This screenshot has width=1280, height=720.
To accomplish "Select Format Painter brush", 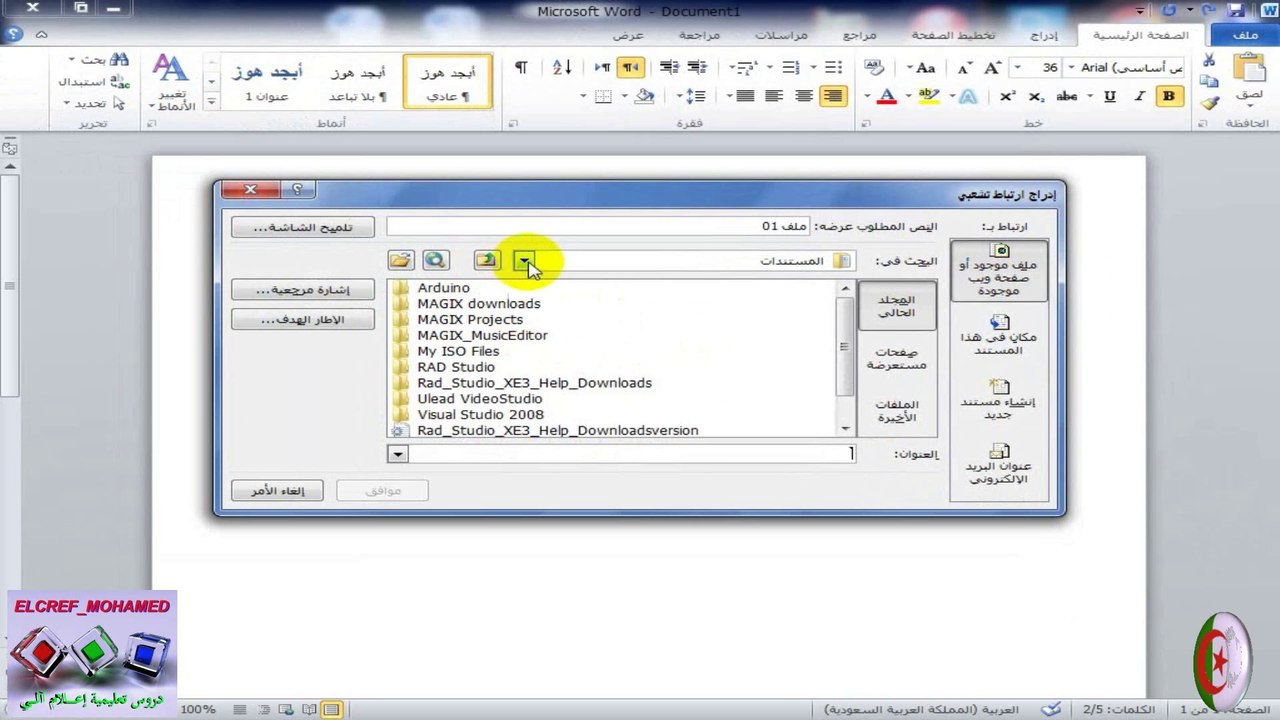I will click(1209, 102).
